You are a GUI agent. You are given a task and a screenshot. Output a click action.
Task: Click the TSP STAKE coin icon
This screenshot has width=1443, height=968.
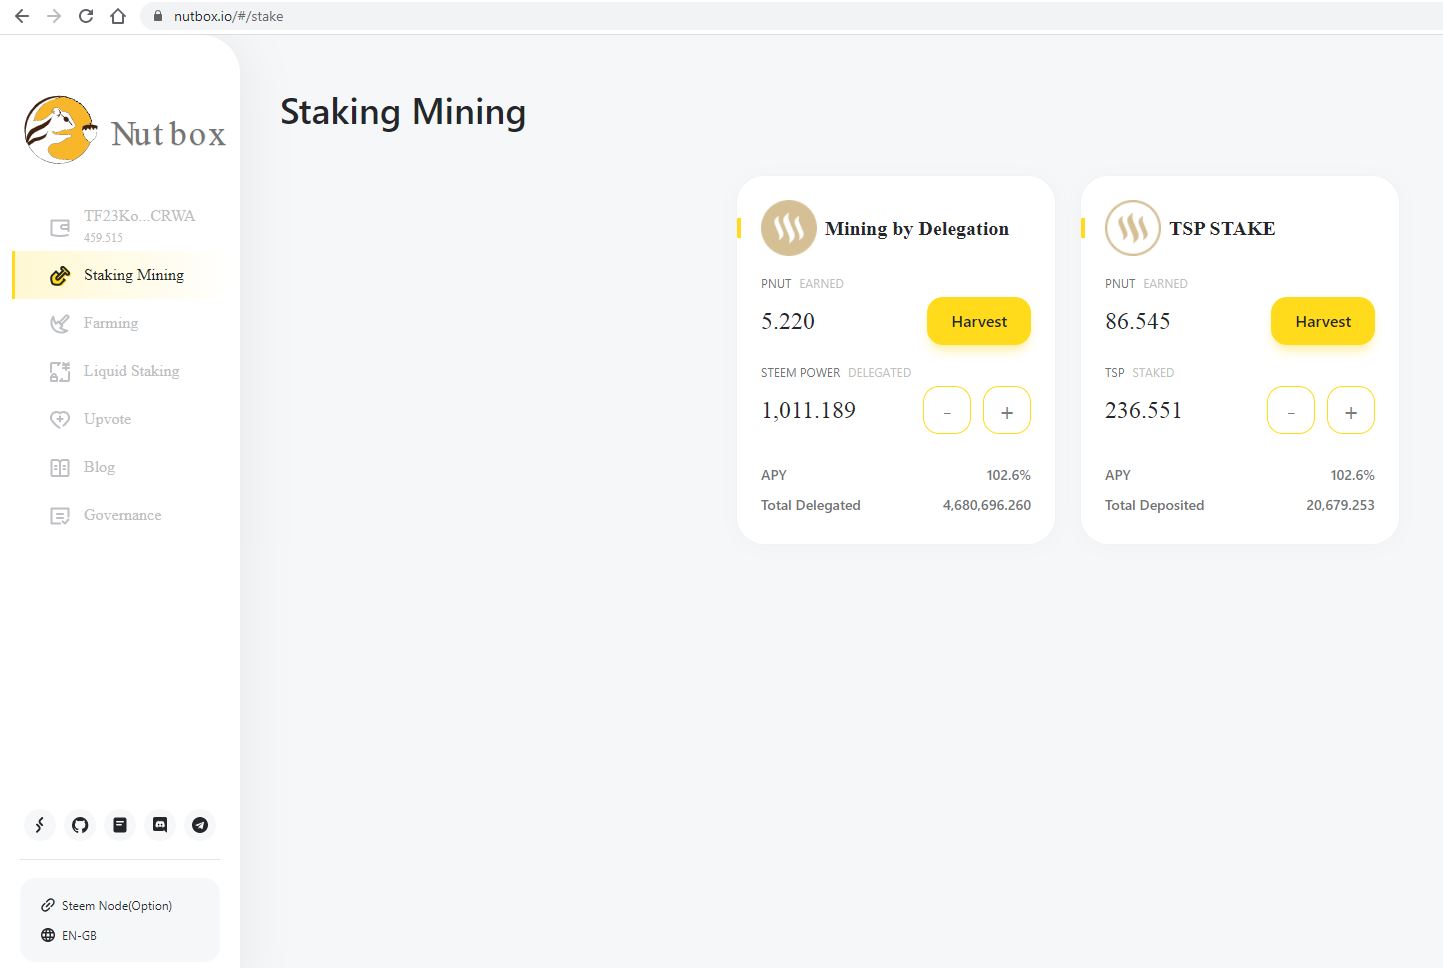click(1133, 228)
